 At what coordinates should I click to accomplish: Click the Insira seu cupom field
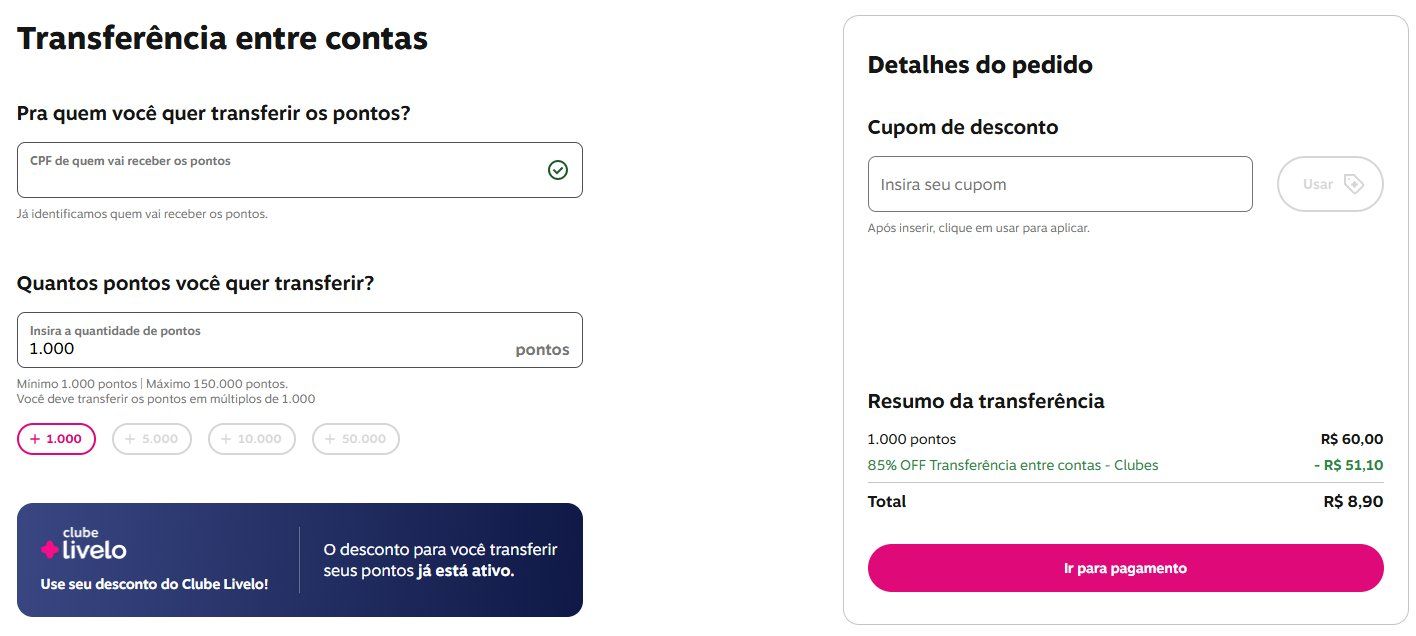pos(1060,184)
